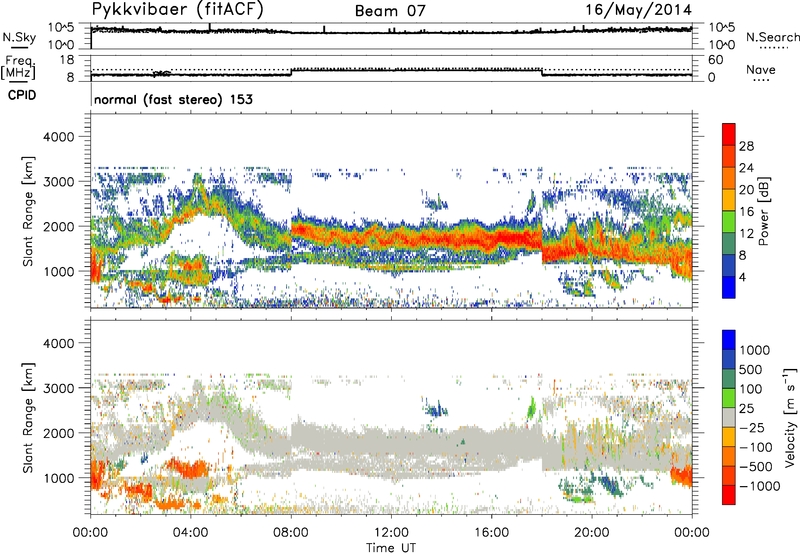Click the '-1000' velocity colorbar tick
Viewport: 800px width, 554px height.
(760, 486)
